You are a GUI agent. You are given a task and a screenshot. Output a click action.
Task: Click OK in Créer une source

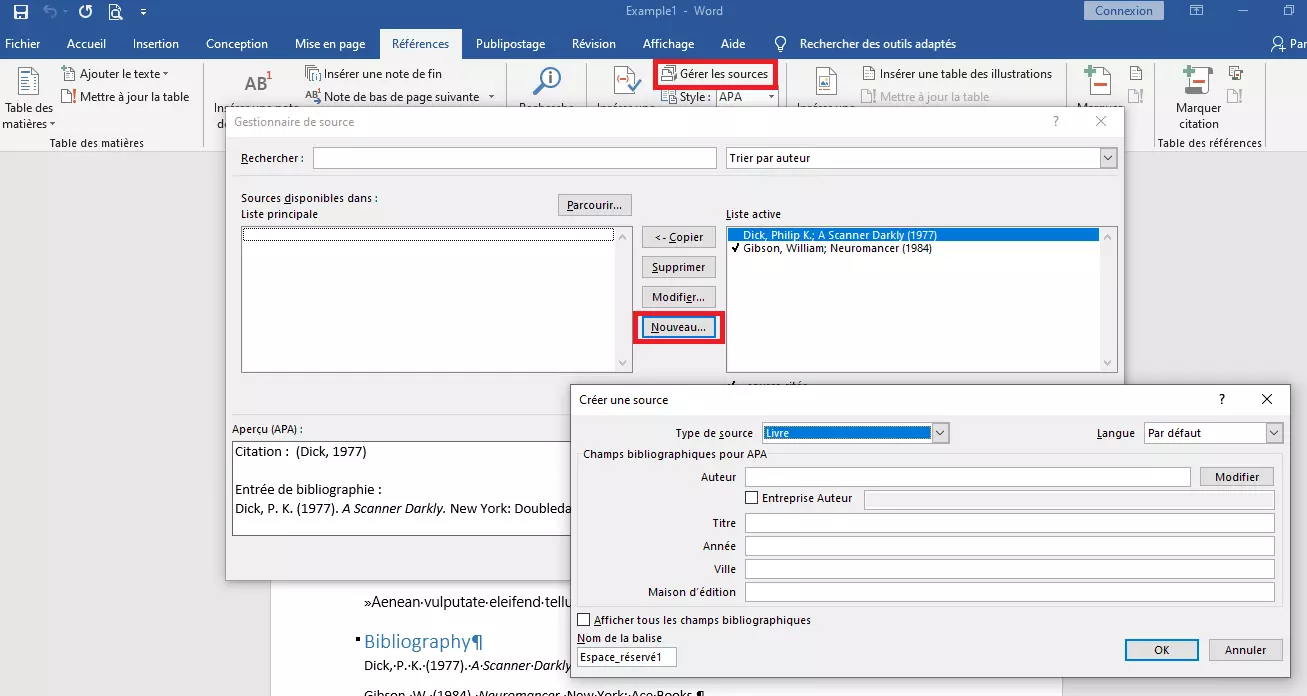[x=1161, y=650]
